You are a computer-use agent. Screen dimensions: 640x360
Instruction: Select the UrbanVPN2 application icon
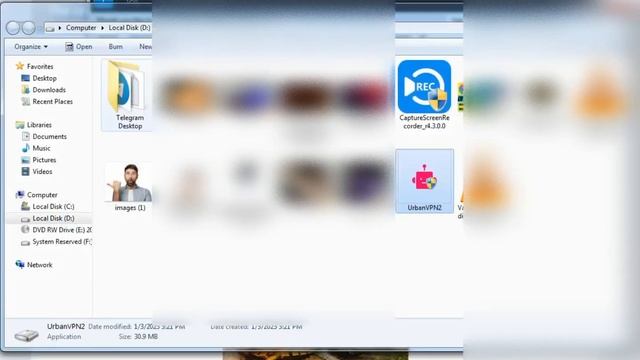(x=424, y=181)
